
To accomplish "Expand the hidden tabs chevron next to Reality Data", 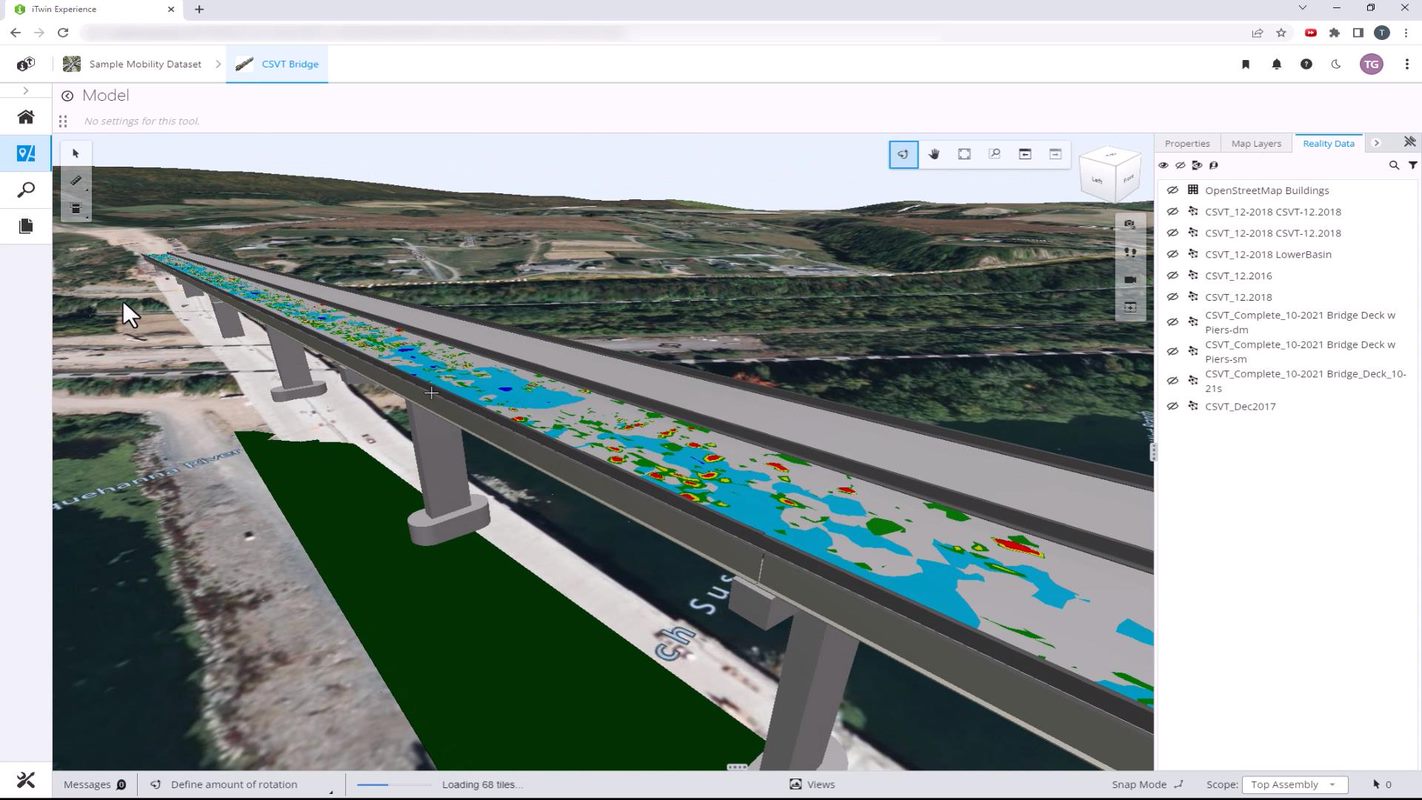I will tap(1377, 143).
